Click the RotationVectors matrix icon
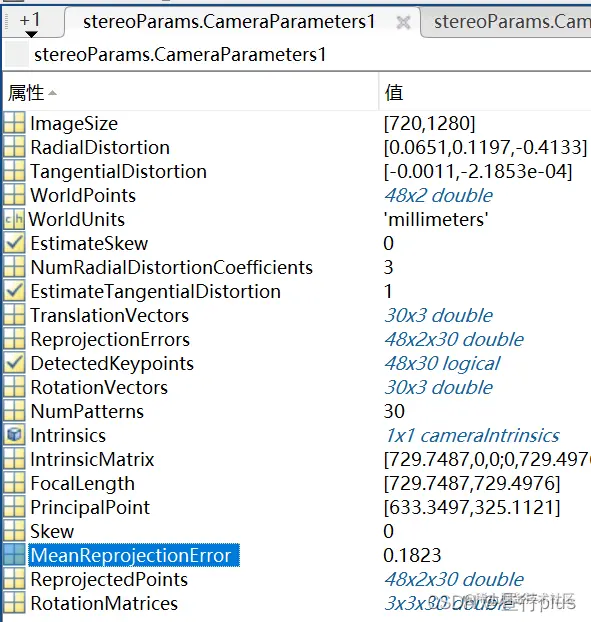This screenshot has width=591, height=622. (x=14, y=387)
